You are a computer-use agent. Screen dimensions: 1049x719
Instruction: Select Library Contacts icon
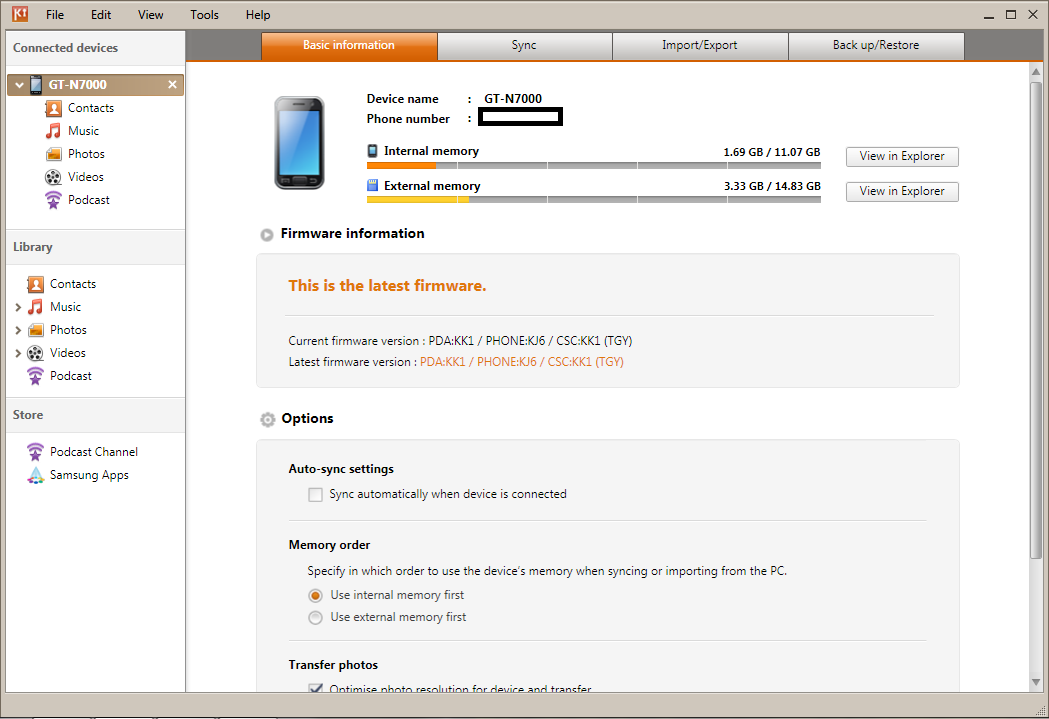(35, 284)
